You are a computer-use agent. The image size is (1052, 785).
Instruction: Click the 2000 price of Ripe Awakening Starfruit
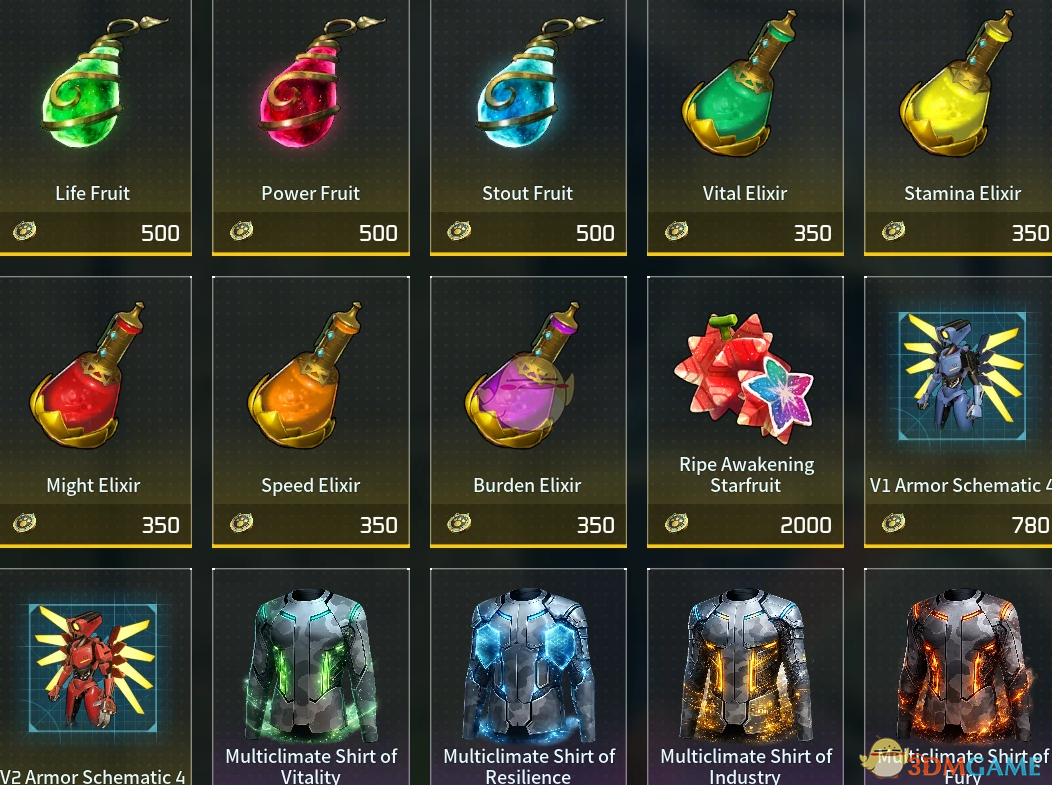806,525
